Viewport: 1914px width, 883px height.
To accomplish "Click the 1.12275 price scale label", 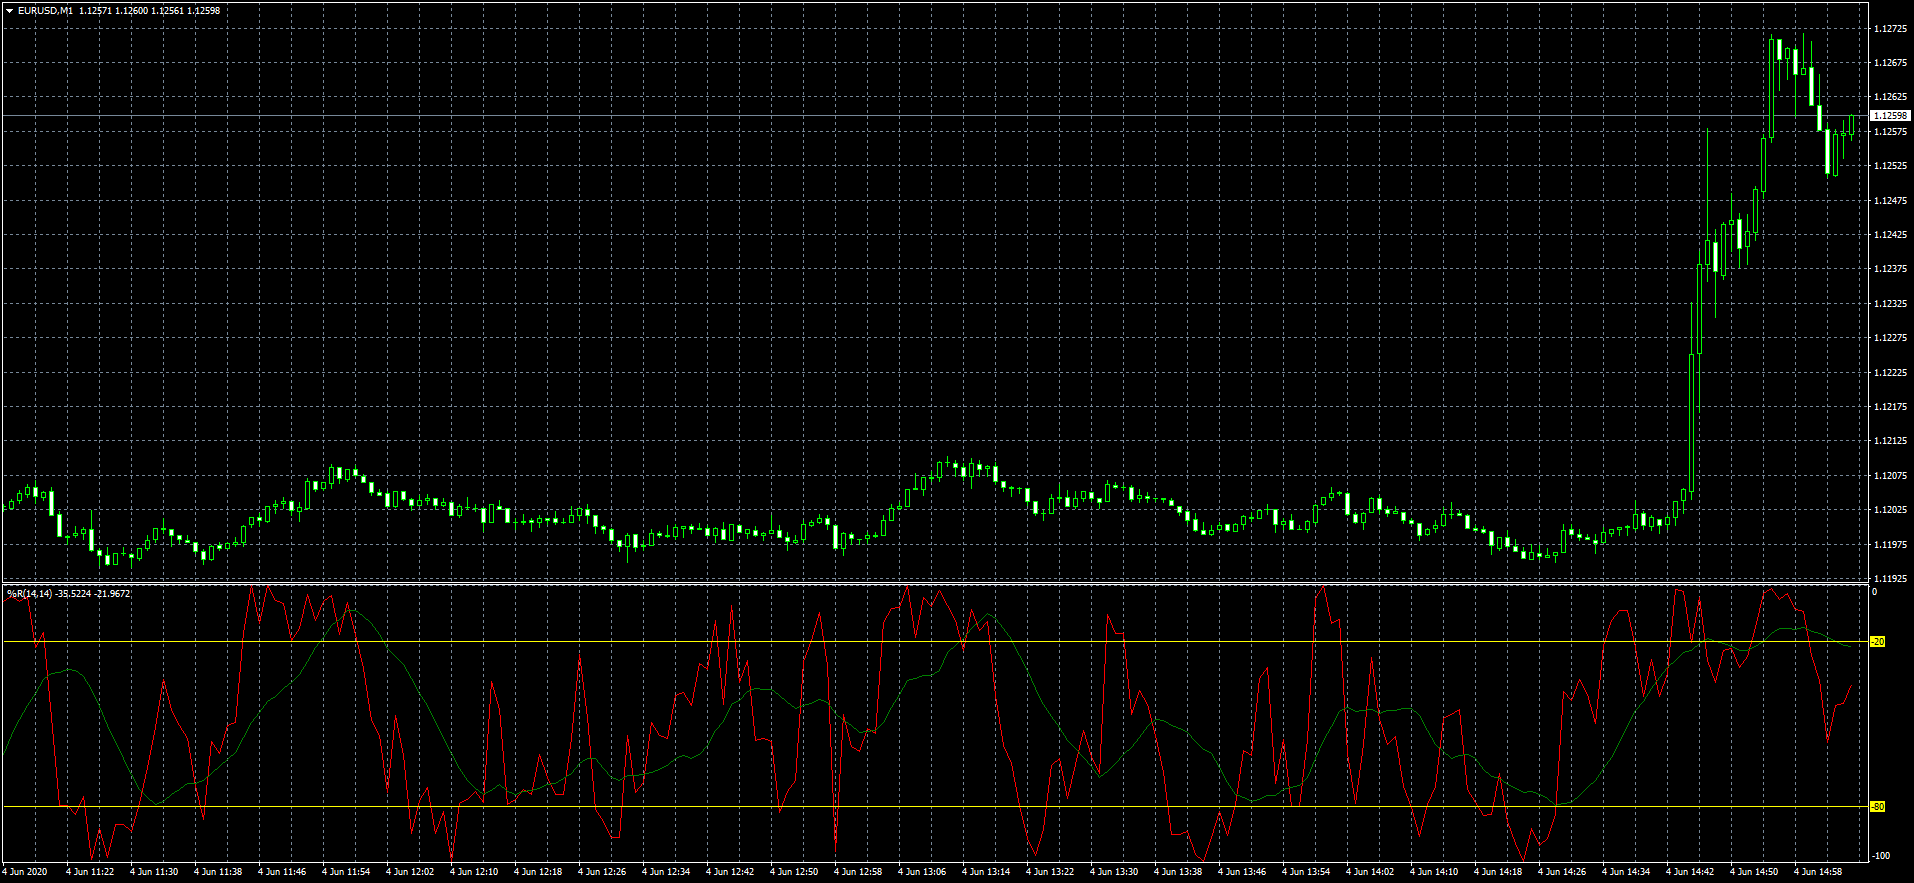I will pos(1889,338).
